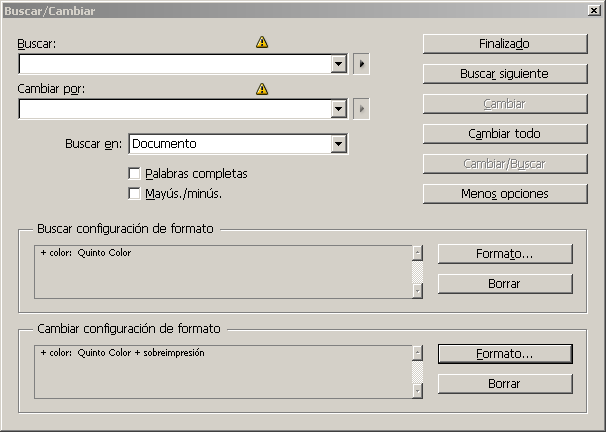
Task: Toggle the Mayús./minús. checkbox
Action: click(134, 193)
